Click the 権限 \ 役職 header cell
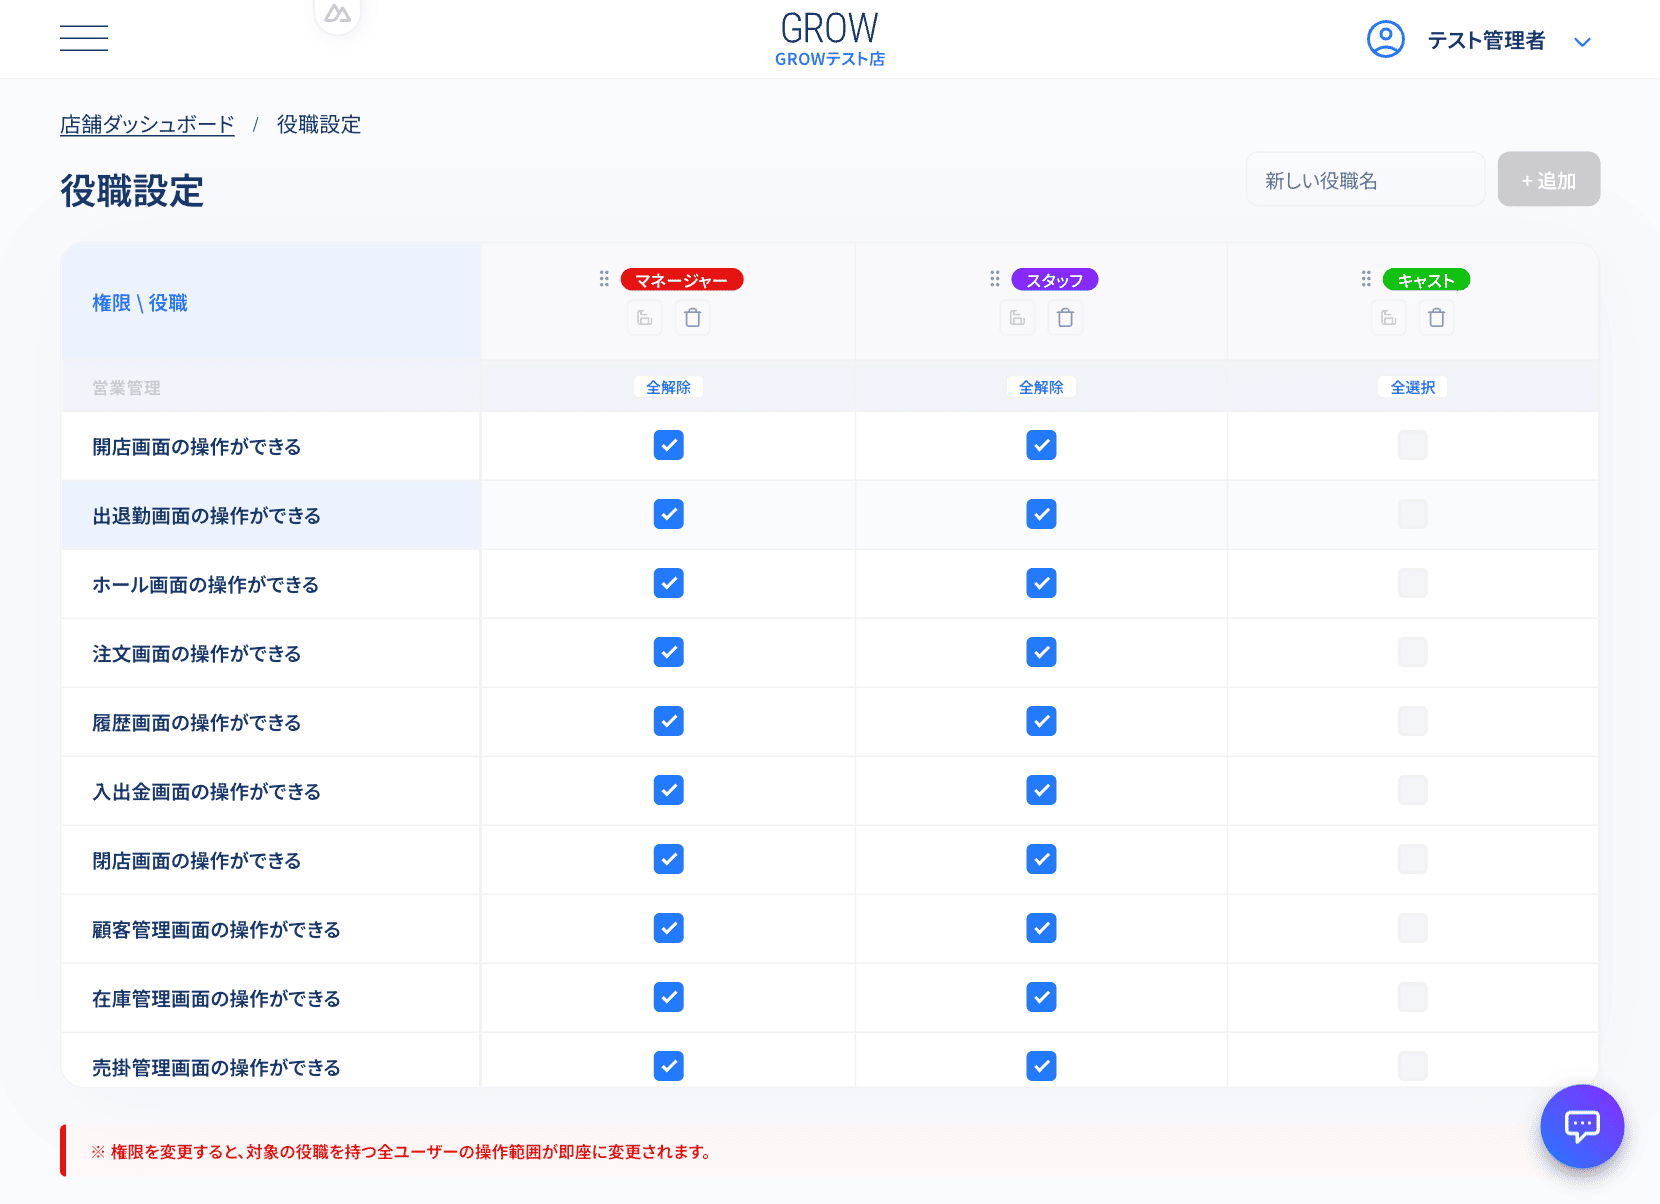Image resolution: width=1660 pixels, height=1204 pixels. pos(271,302)
